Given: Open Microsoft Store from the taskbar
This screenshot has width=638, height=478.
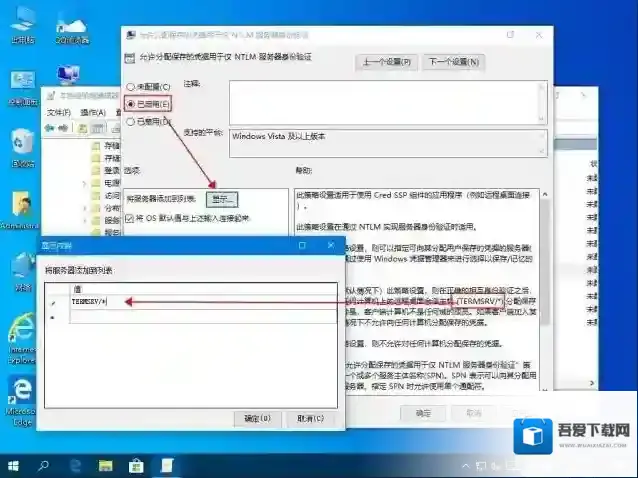Looking at the screenshot, I should (136, 466).
